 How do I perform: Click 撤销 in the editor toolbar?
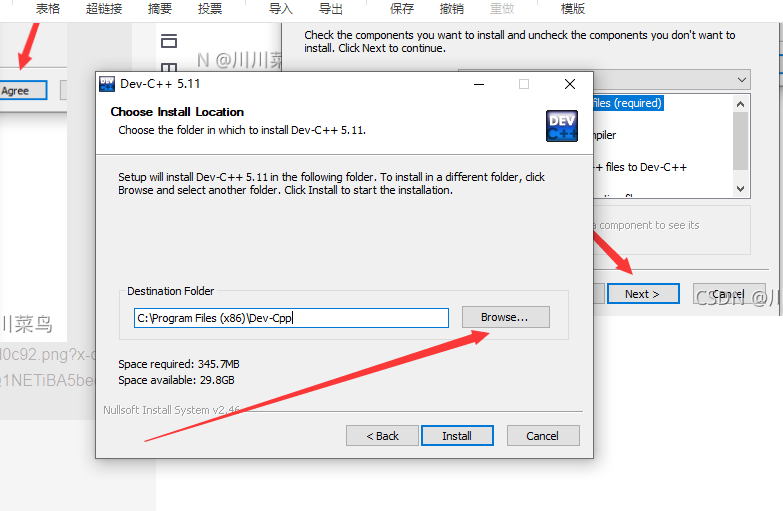pos(451,8)
